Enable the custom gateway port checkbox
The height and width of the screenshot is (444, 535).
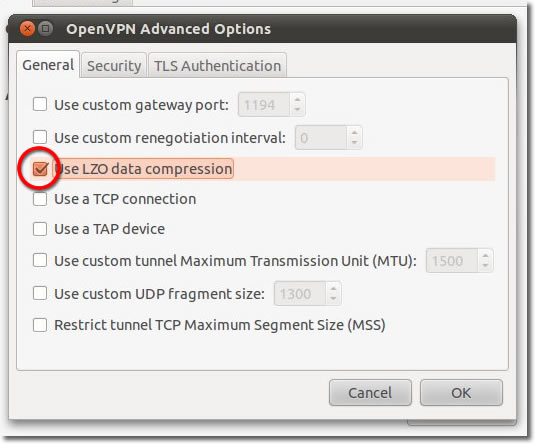[40, 104]
